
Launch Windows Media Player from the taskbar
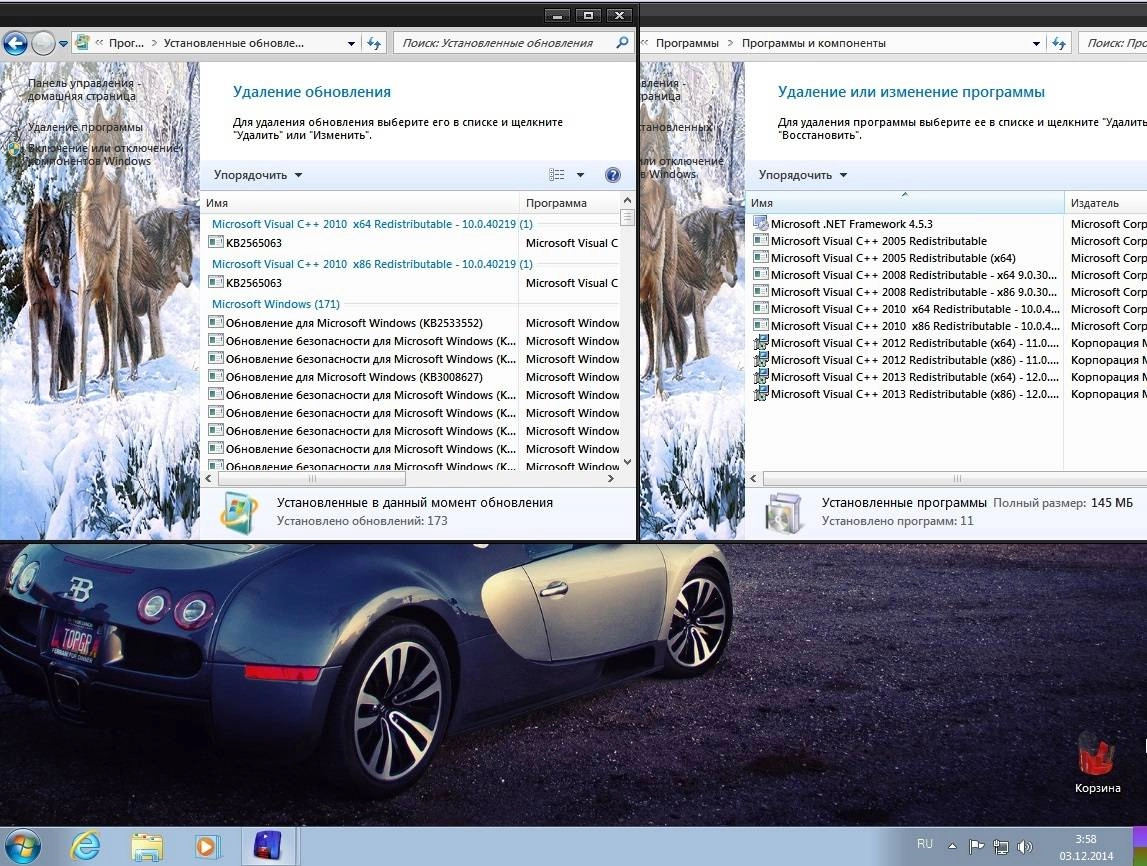[206, 847]
